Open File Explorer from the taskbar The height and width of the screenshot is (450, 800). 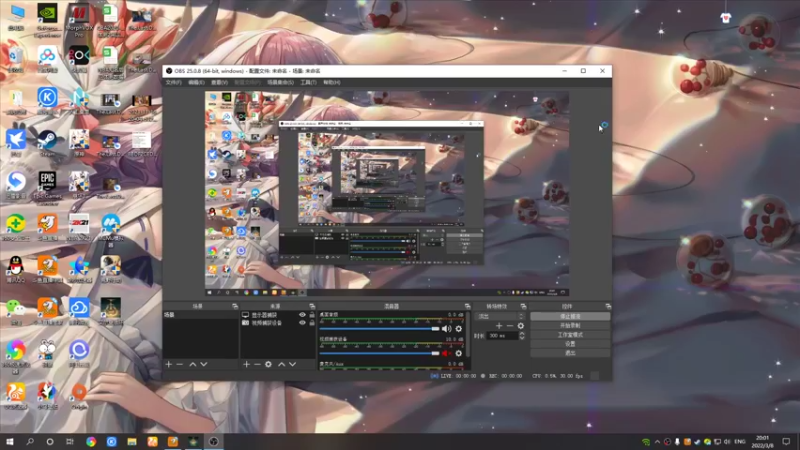tap(132, 442)
